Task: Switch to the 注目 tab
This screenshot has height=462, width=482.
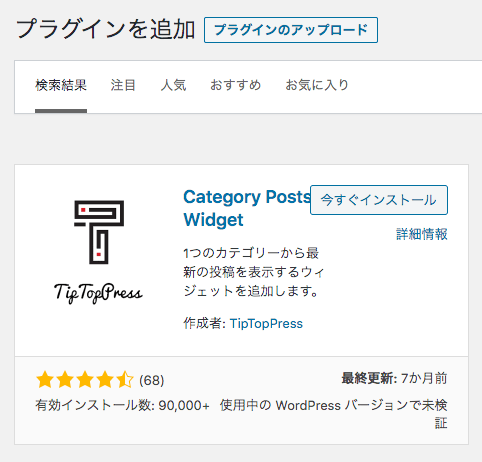Action: point(123,85)
